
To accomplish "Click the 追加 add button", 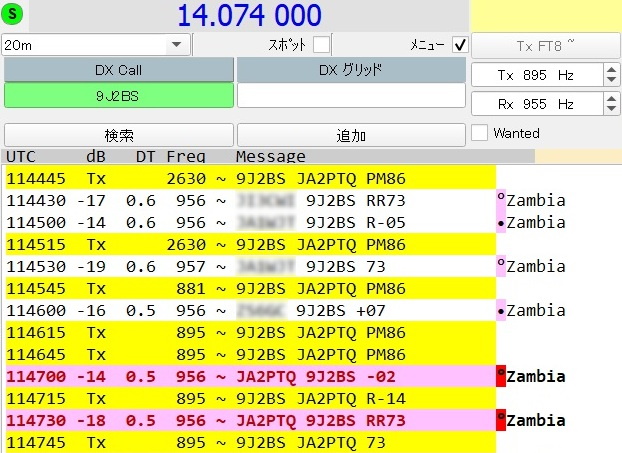I will click(351, 135).
